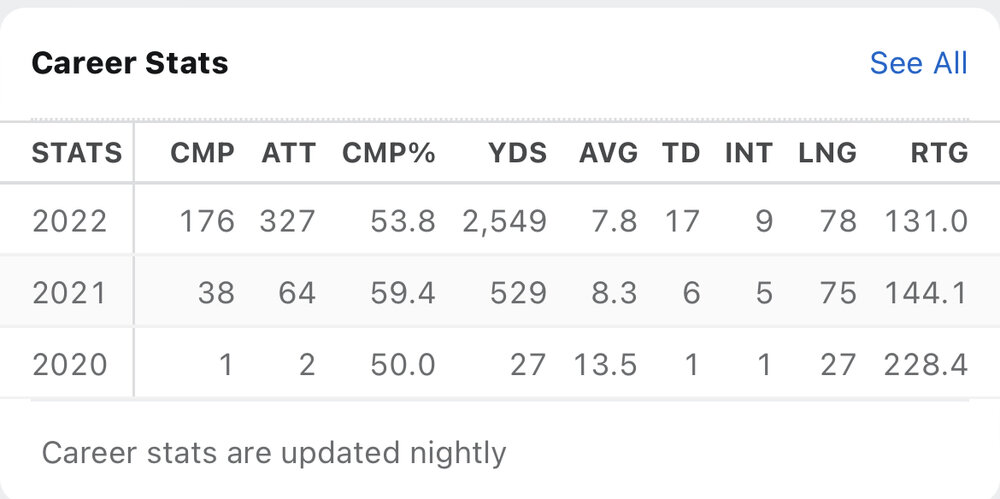This screenshot has height=499, width=1000.
Task: Click the 228.4 rating in 2020 row
Action: pyautogui.click(x=925, y=364)
